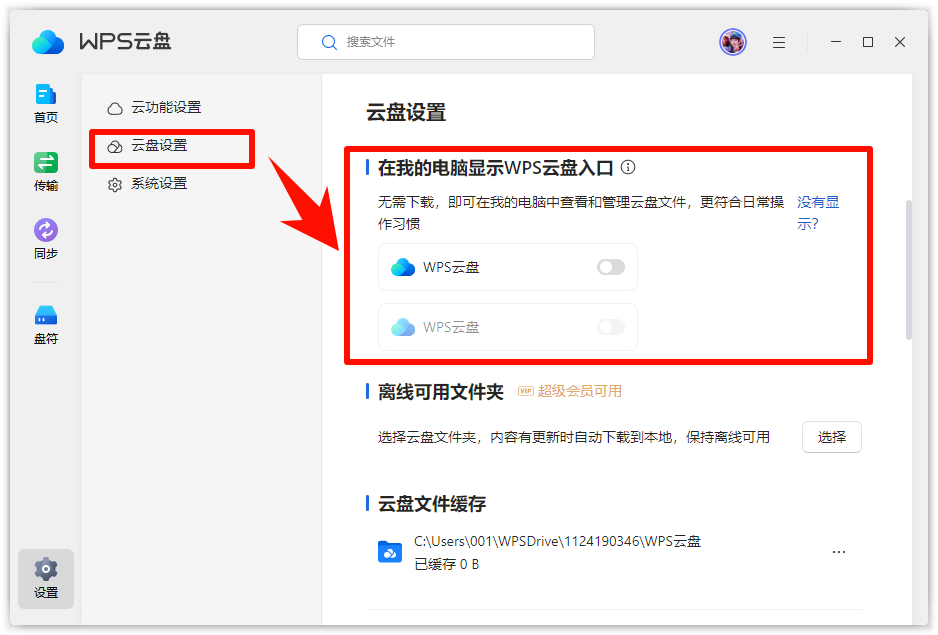The image size is (938, 635).
Task: Enable the second WPS云盘 toggle
Action: pos(610,327)
